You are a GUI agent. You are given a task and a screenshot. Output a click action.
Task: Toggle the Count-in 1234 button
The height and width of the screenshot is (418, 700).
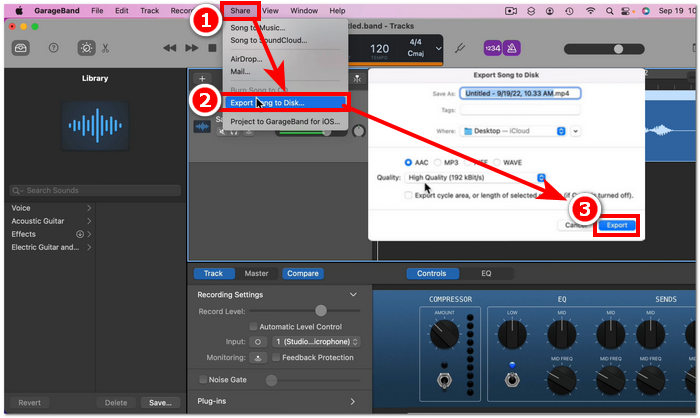tap(493, 48)
